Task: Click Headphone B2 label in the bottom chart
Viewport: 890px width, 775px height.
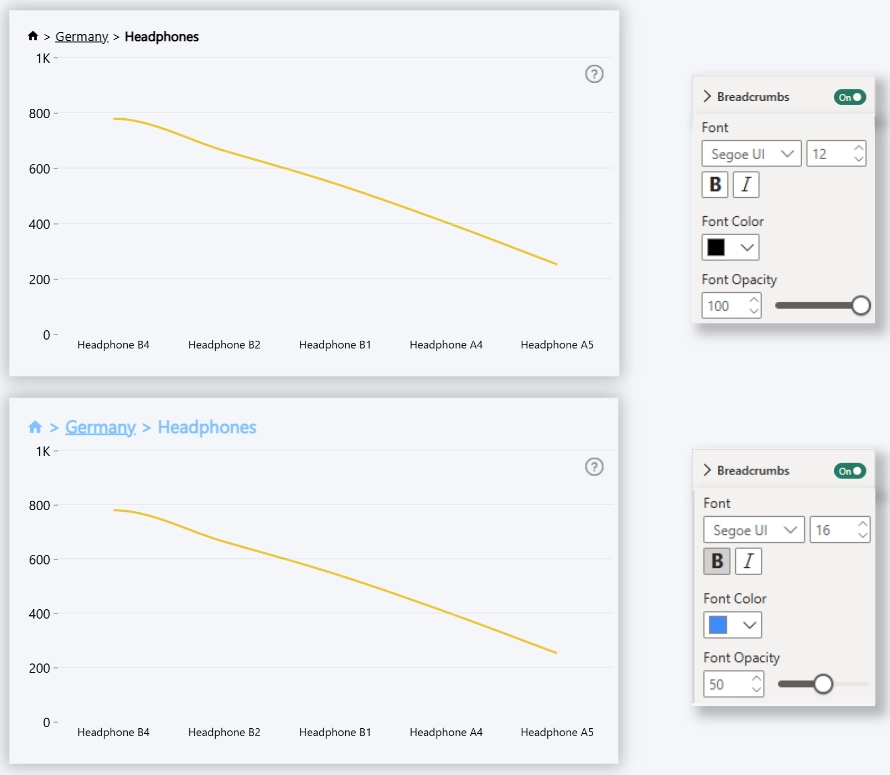Action: pos(224,732)
